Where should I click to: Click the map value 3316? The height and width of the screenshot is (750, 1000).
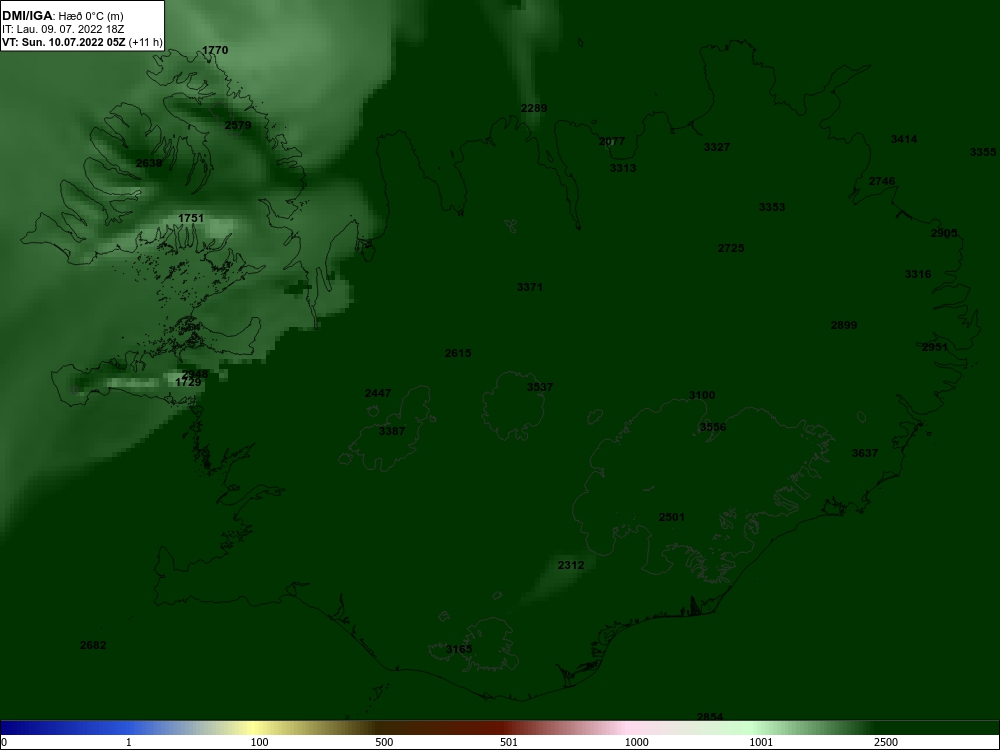[918, 274]
